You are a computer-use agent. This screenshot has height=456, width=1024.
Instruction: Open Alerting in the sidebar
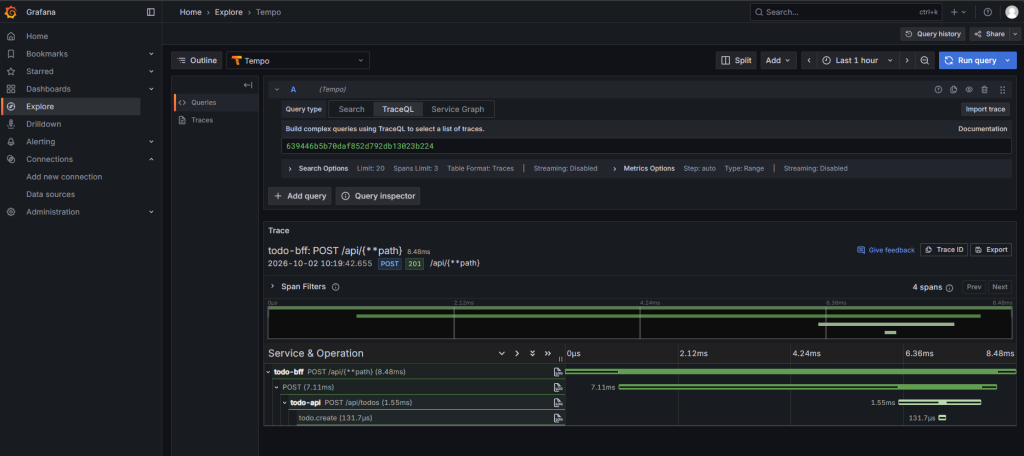(40, 142)
